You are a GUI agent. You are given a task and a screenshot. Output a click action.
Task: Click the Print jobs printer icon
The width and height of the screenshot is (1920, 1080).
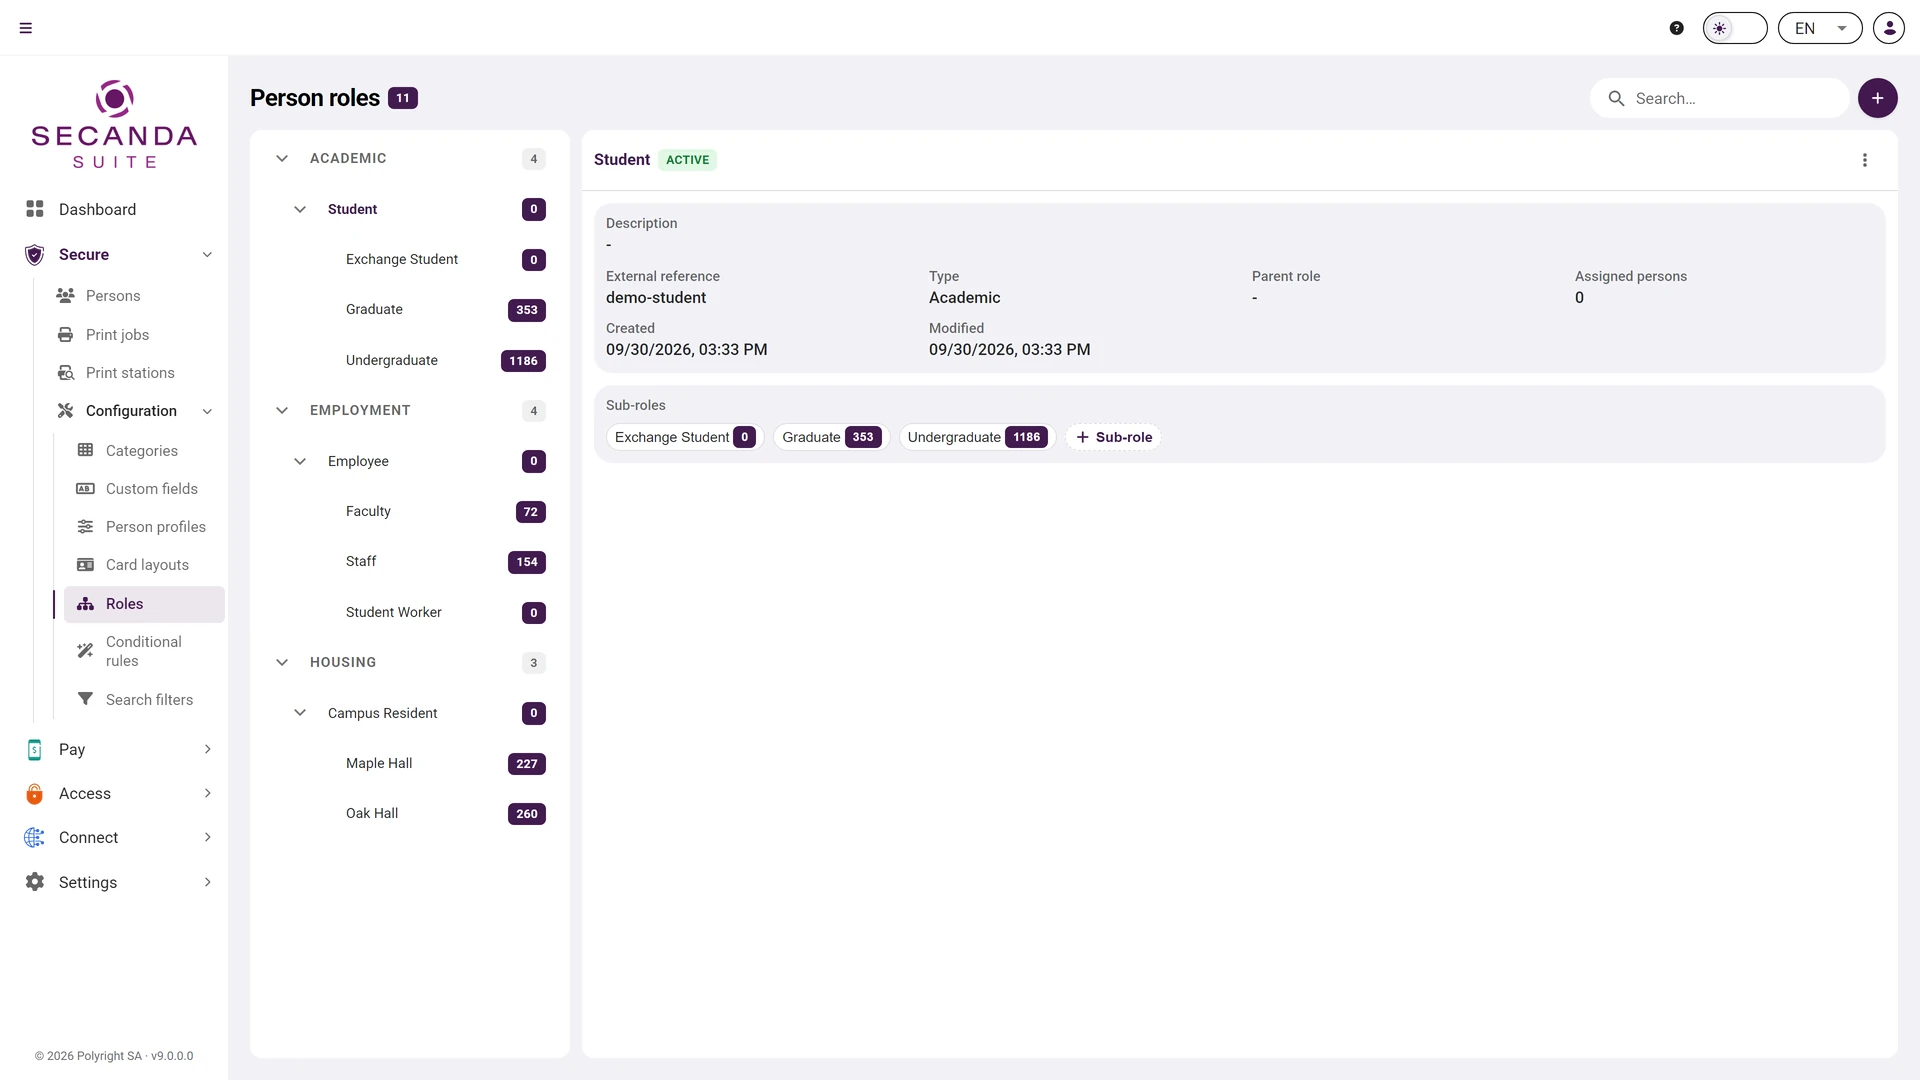tap(66, 335)
